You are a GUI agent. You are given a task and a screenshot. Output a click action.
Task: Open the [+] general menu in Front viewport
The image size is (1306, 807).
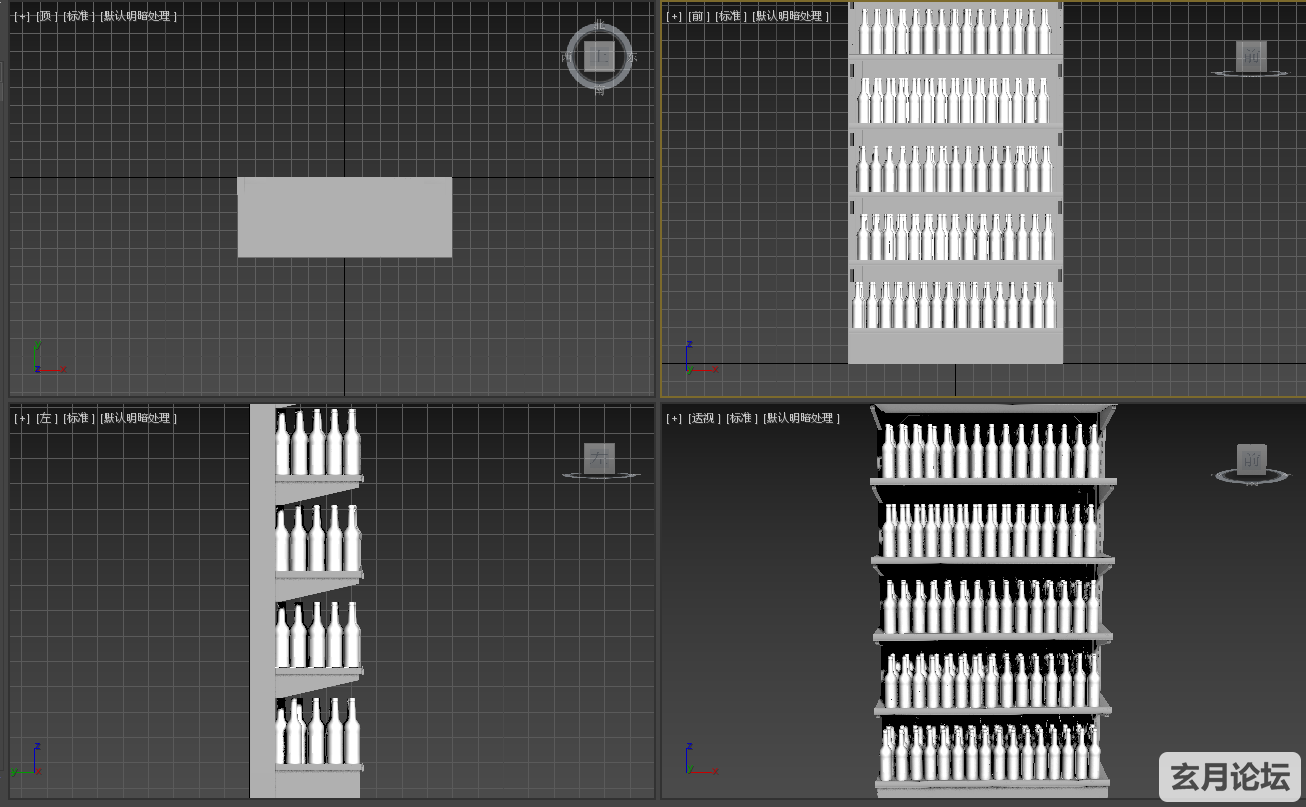674,16
